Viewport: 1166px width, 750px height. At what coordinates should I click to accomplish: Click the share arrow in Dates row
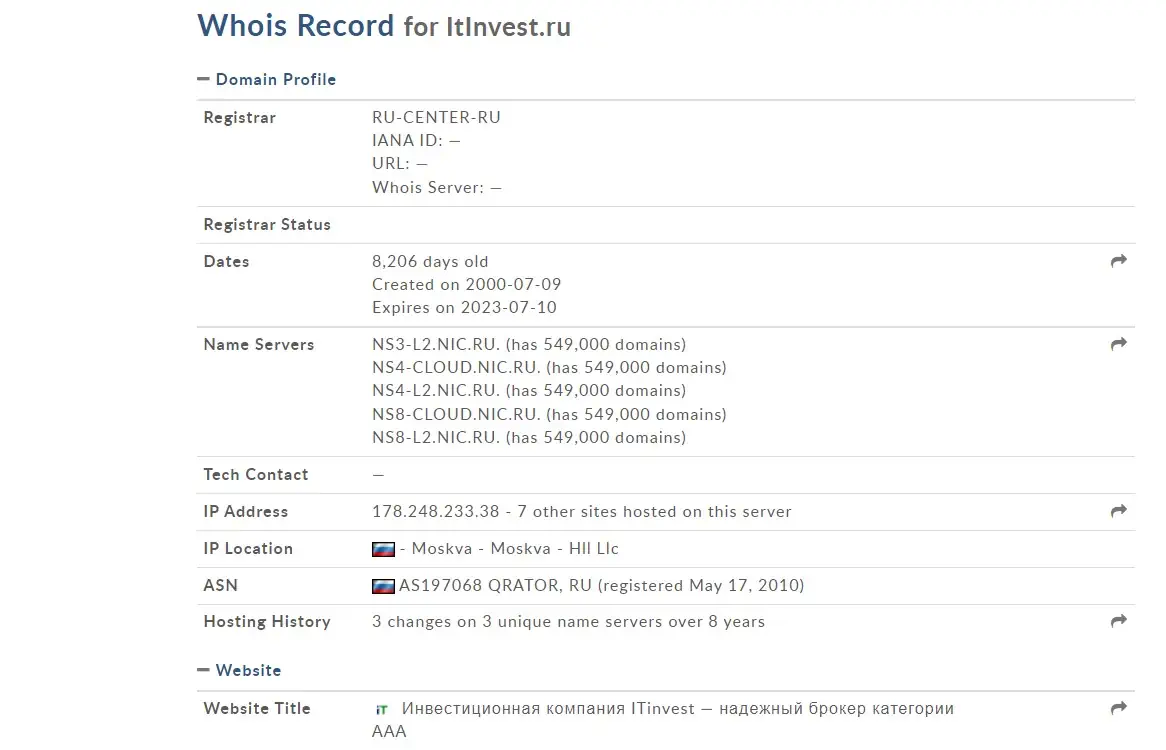1118,261
